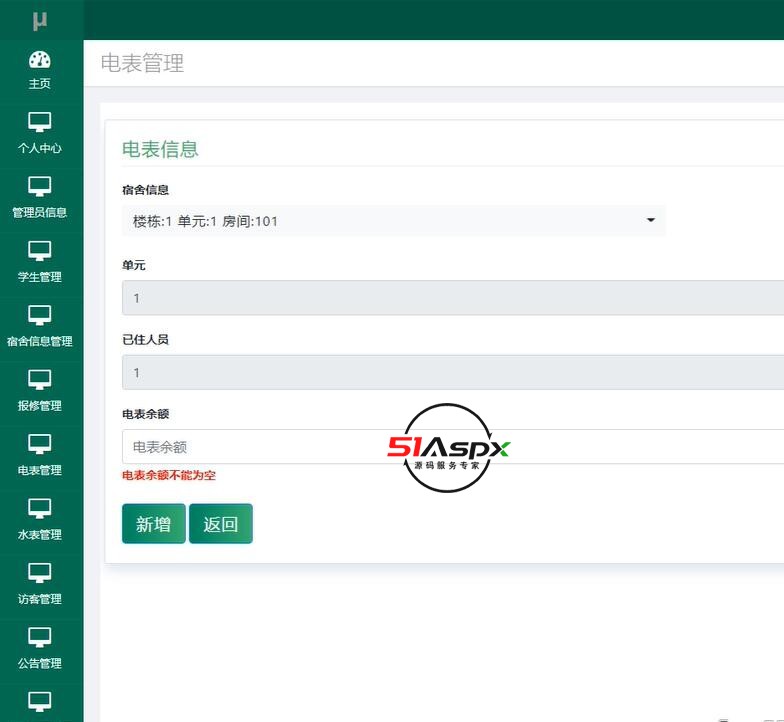The height and width of the screenshot is (722, 784).
Task: Click the 个人中心 monitor icon
Action: coord(40,123)
